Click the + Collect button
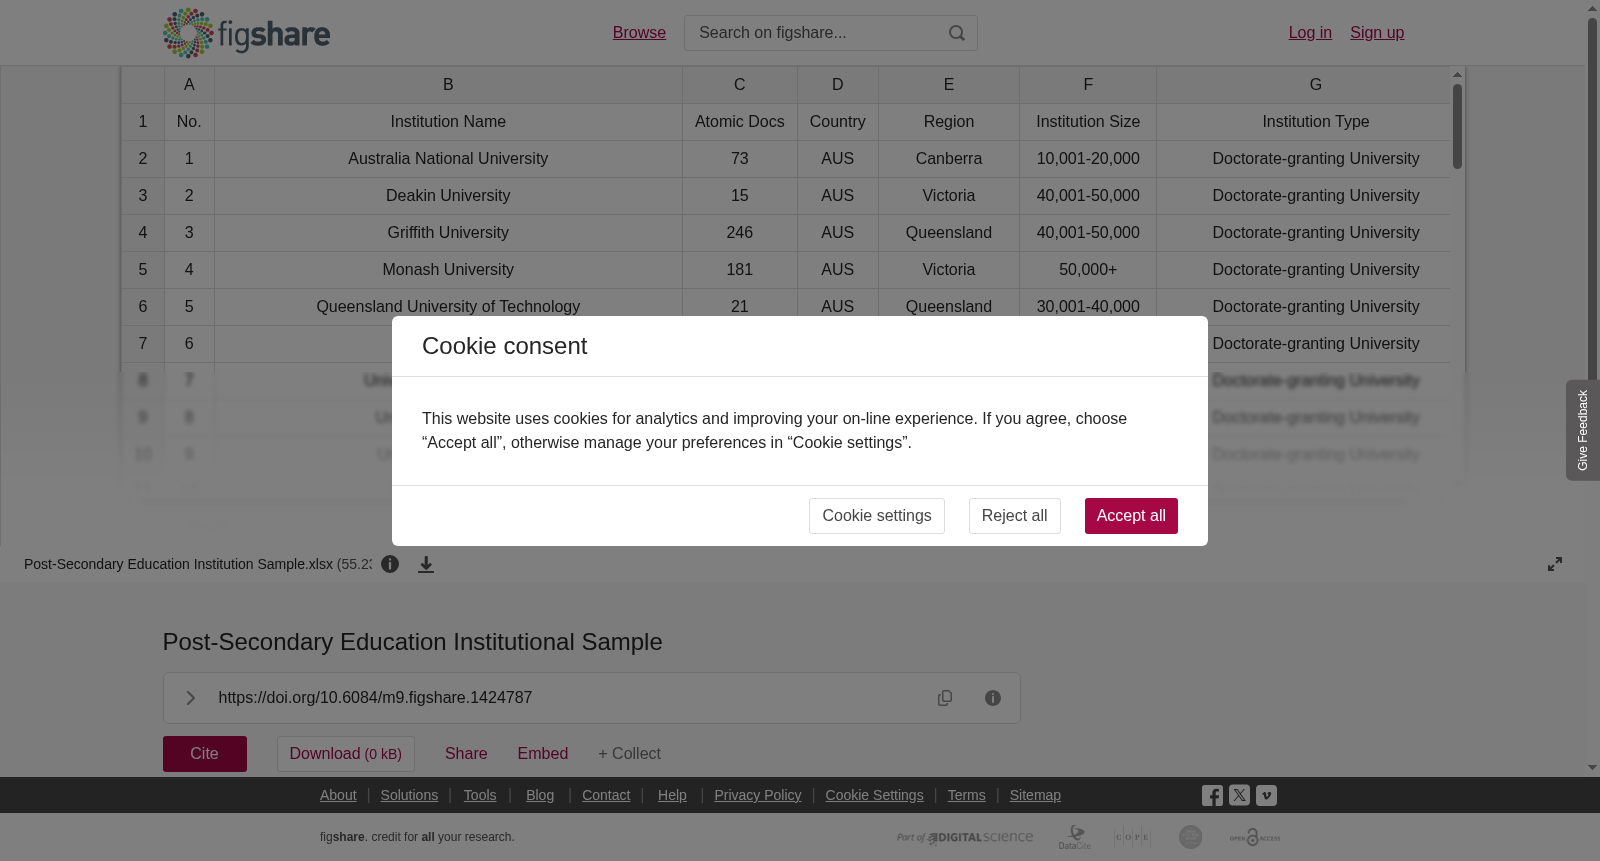The height and width of the screenshot is (861, 1600). pyautogui.click(x=629, y=754)
